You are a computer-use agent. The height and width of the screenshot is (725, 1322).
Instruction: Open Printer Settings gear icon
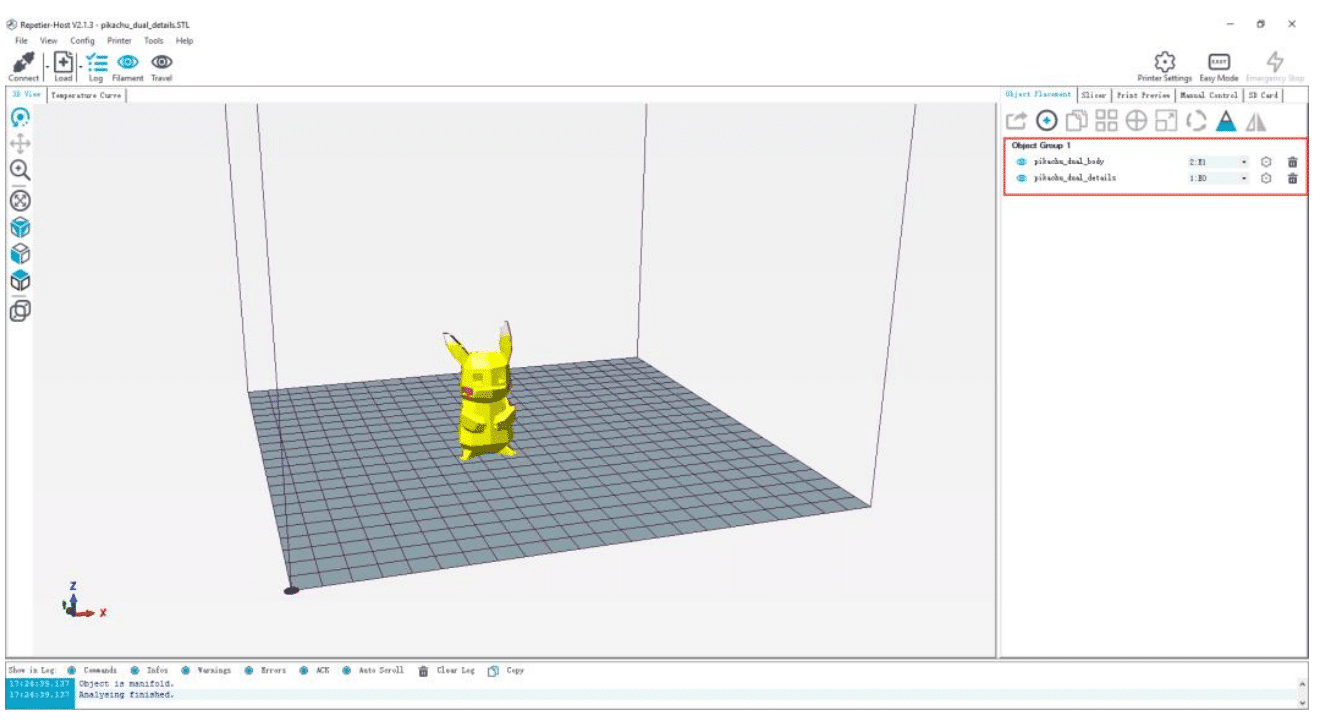tap(1164, 62)
